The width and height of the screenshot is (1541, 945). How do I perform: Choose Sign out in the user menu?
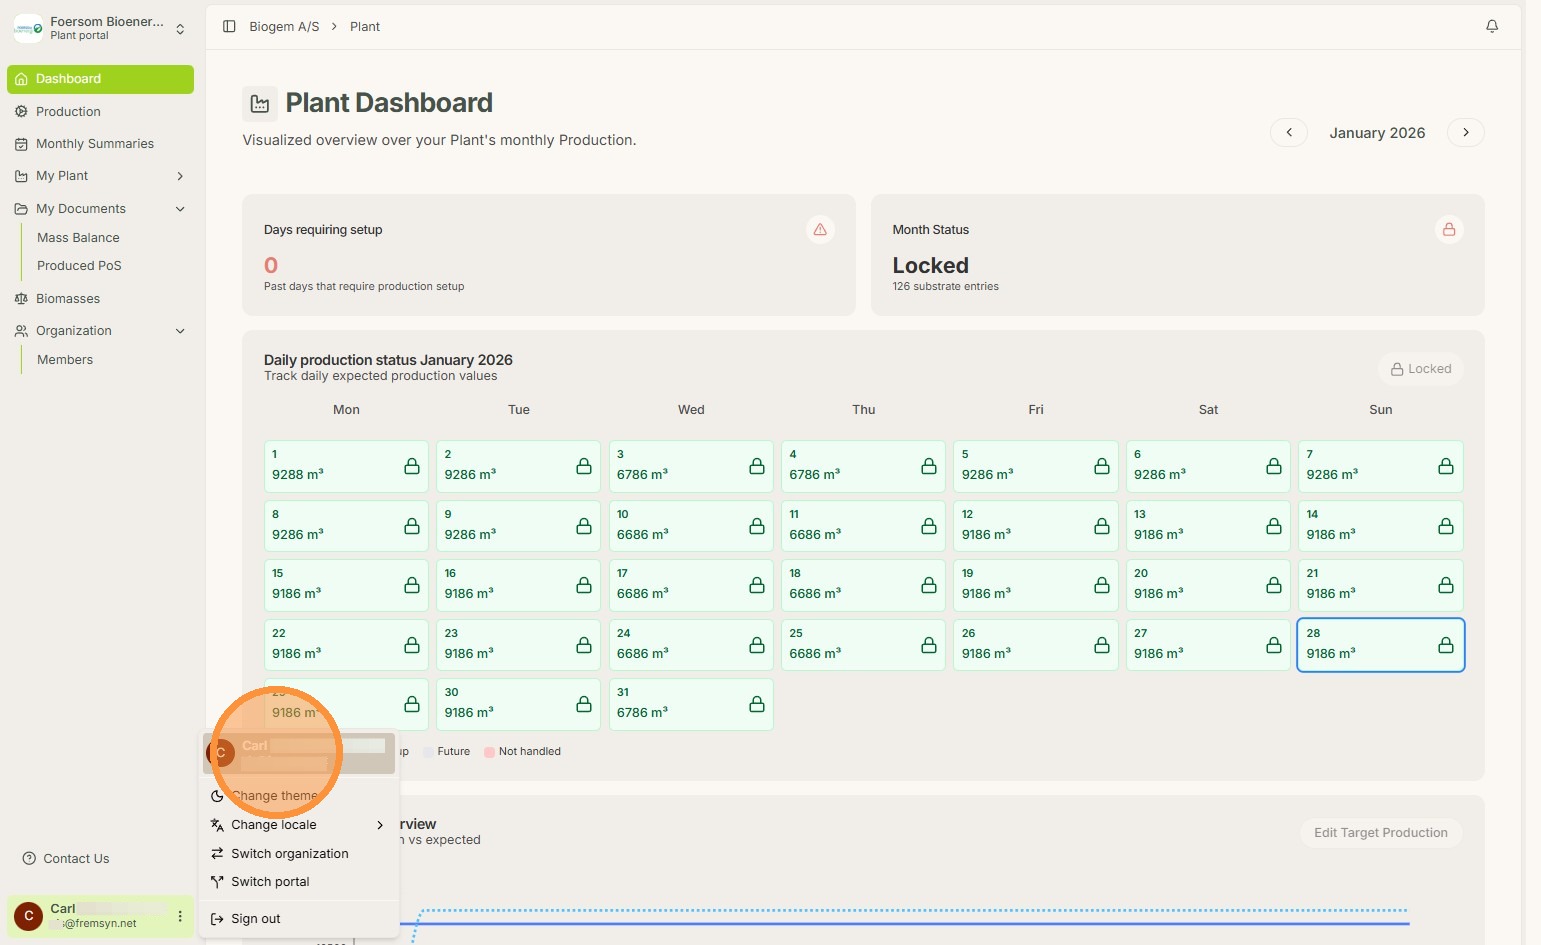pyautogui.click(x=255, y=919)
